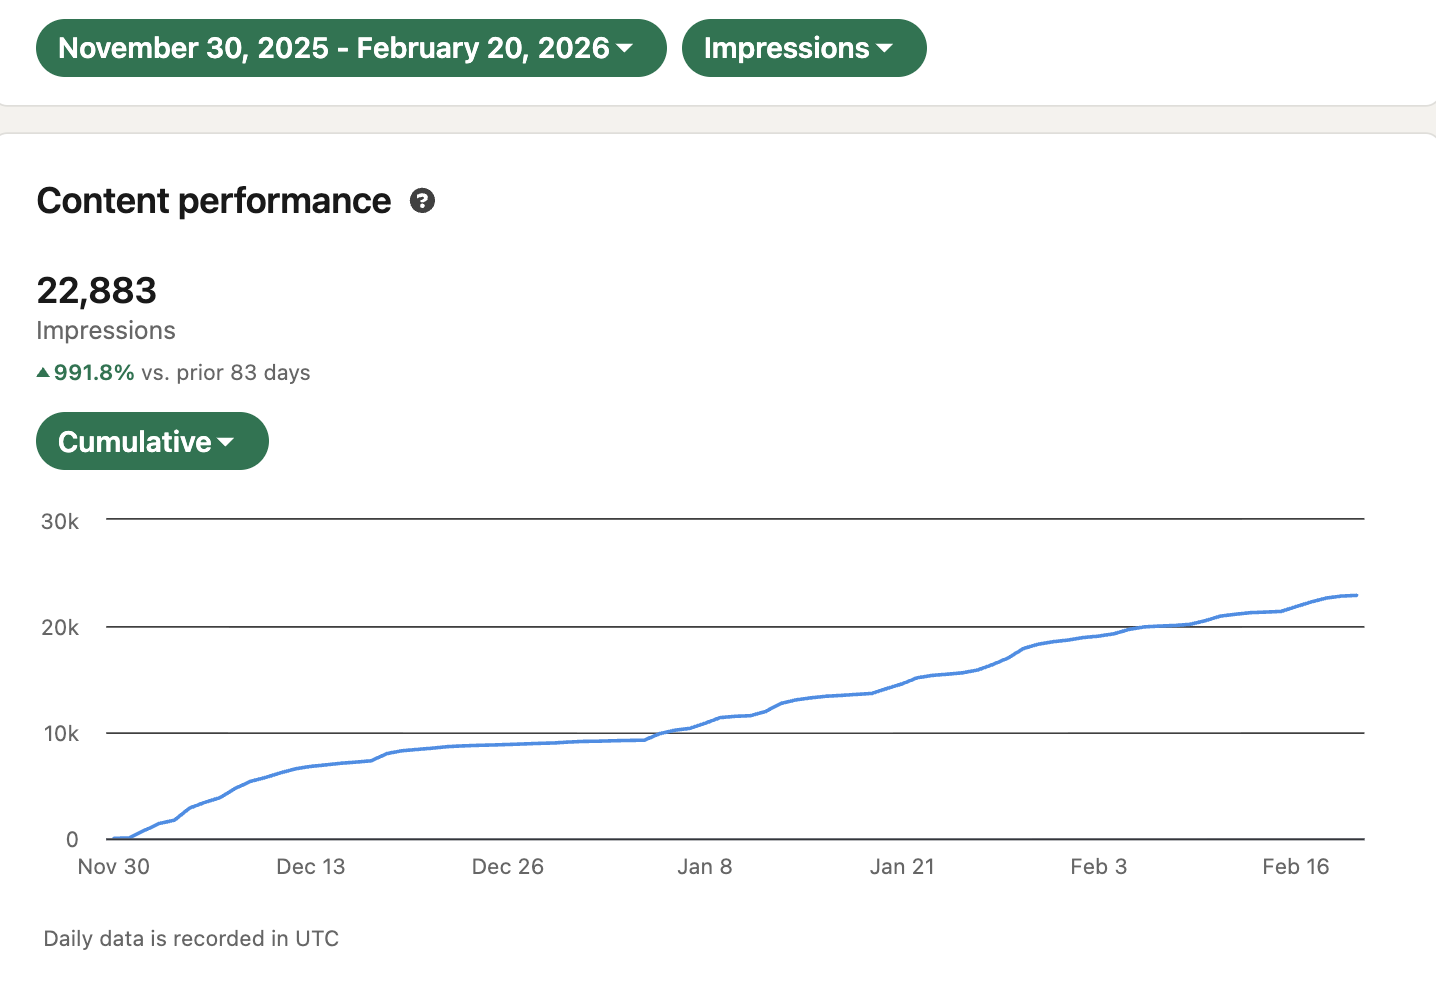
Task: Click the 22,883 impressions total
Action: pos(96,290)
